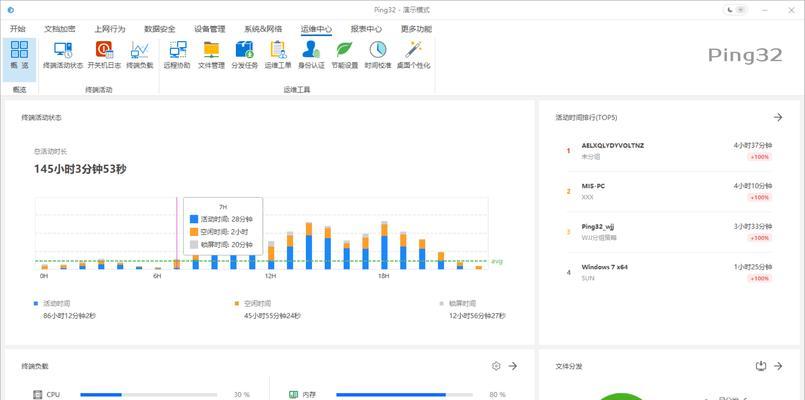Screen dimensions: 805x400
Task: Click the 3小时33分钟 duration value
Action: 753,226
